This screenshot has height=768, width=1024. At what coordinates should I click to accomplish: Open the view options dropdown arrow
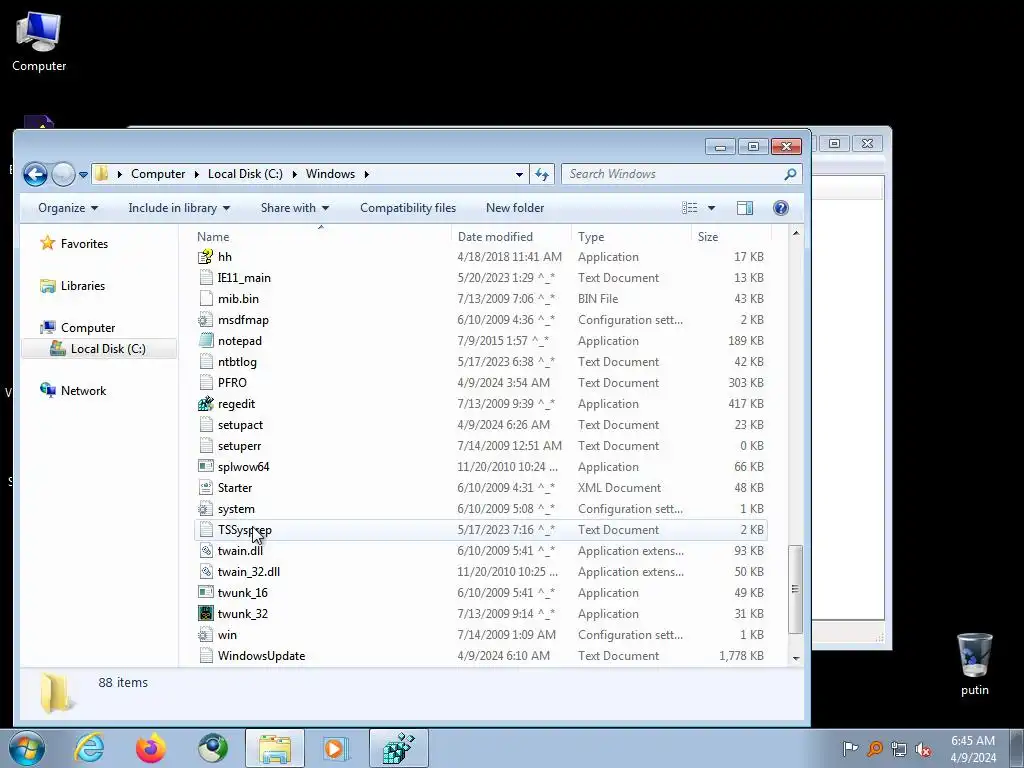point(711,208)
